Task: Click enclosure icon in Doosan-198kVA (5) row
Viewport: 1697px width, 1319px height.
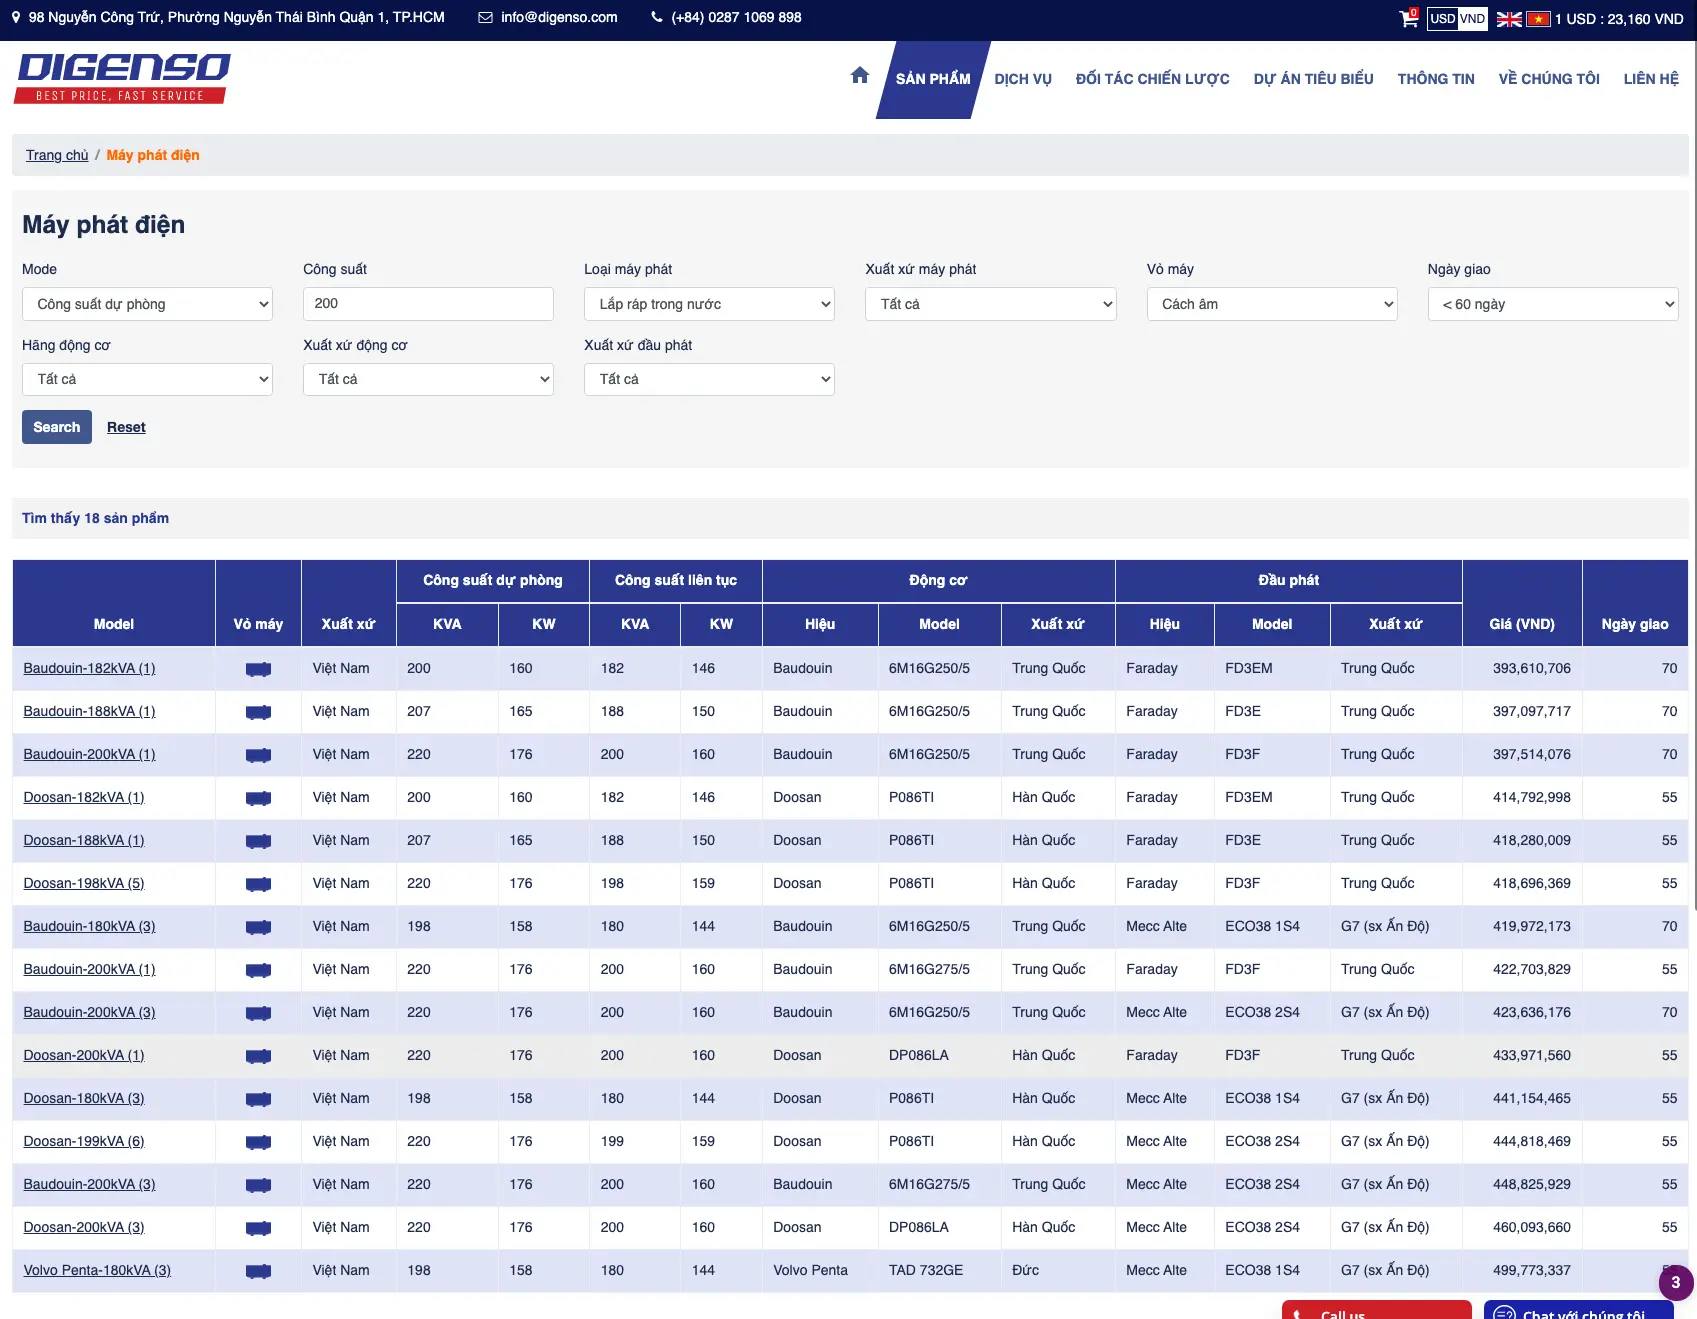Action: [x=258, y=884]
